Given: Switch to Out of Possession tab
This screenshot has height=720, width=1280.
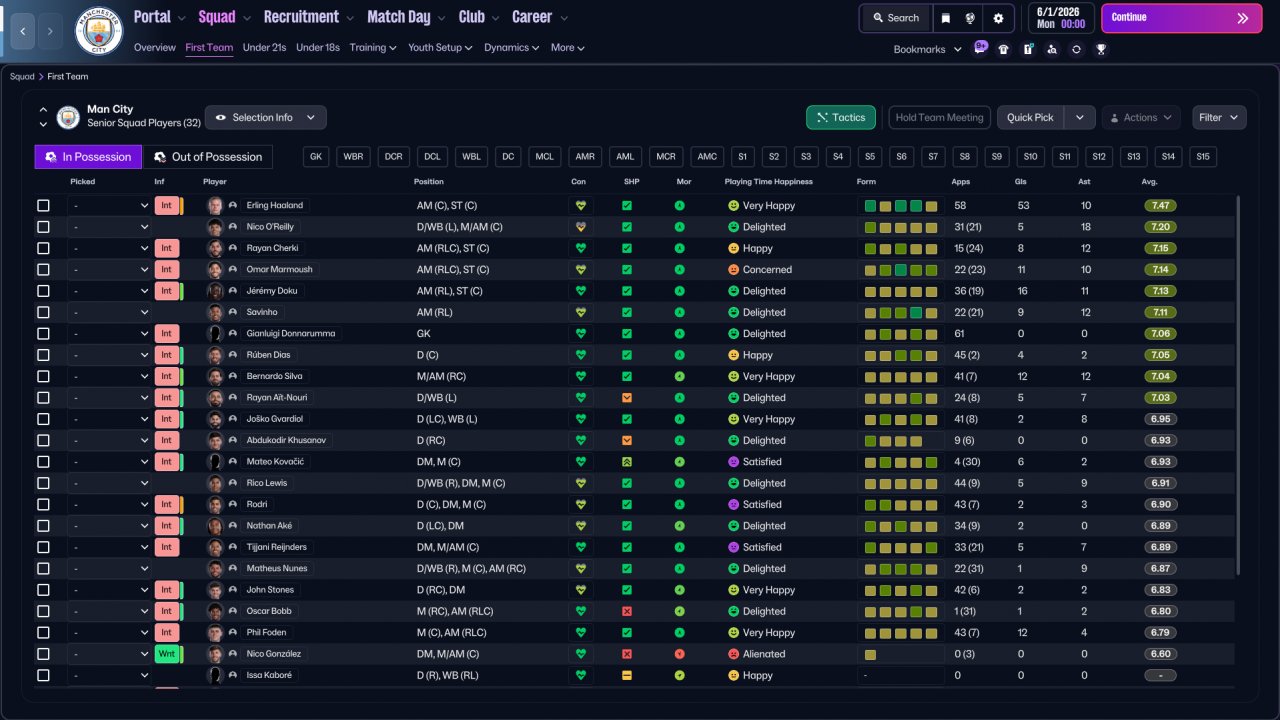Looking at the screenshot, I should coord(208,157).
